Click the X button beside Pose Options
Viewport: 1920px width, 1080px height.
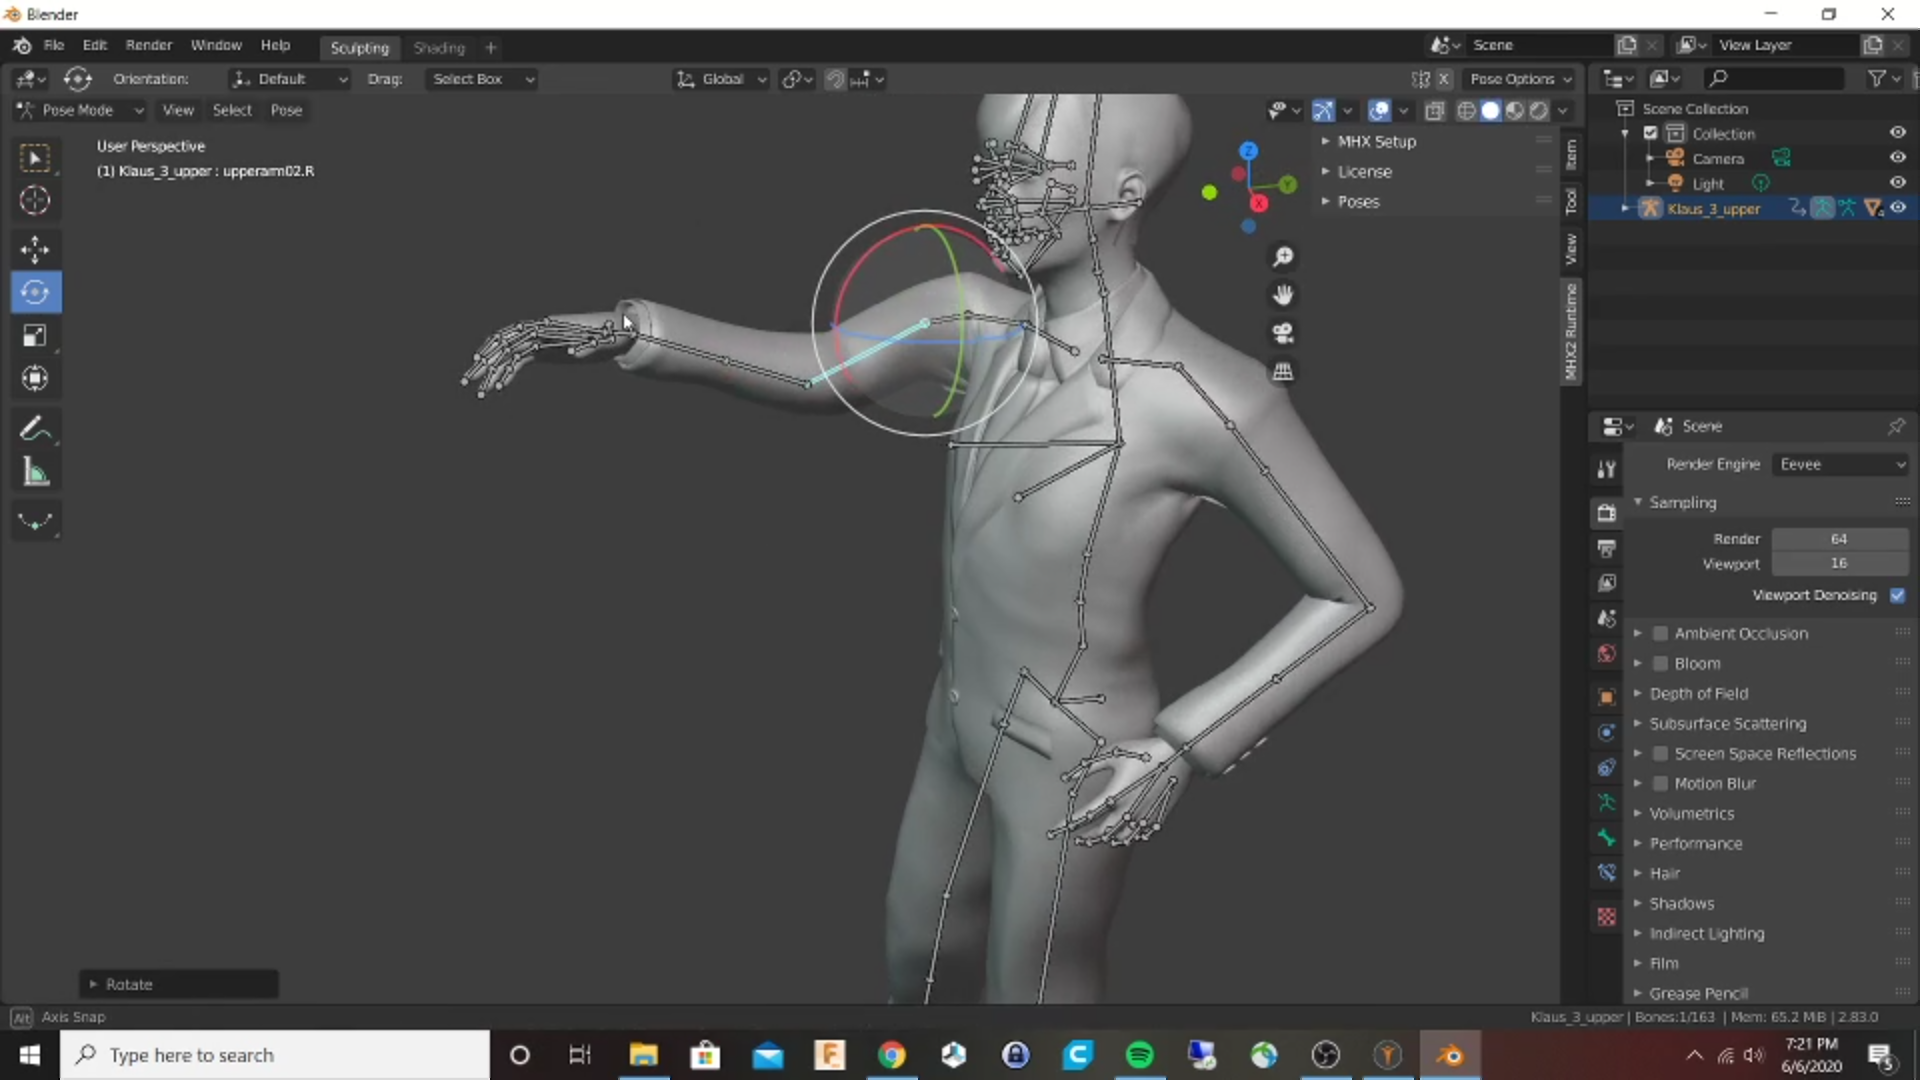click(1444, 79)
